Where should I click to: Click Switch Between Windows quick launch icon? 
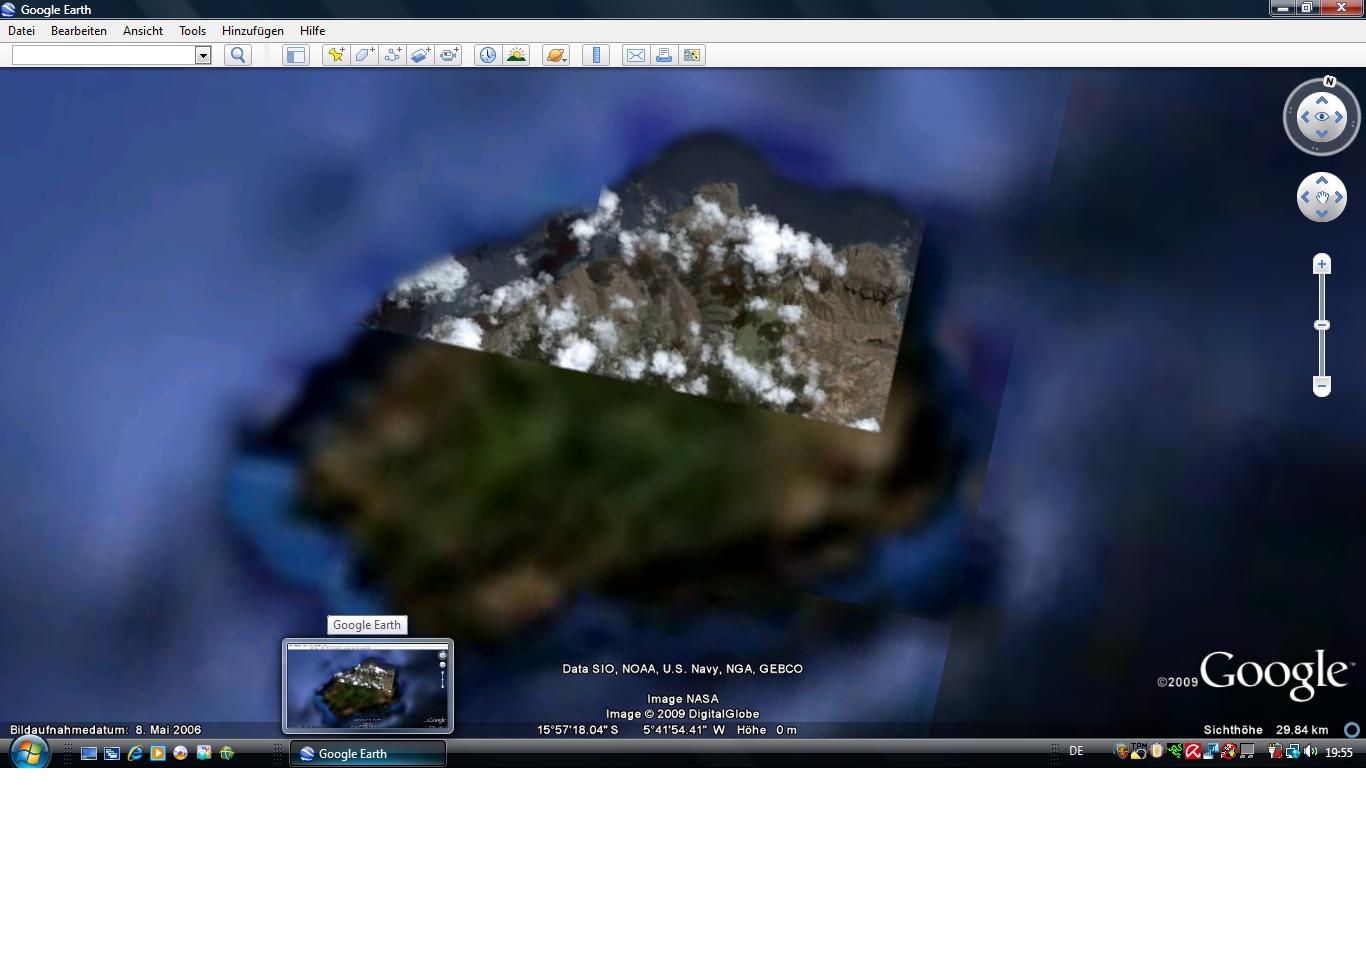(x=112, y=753)
